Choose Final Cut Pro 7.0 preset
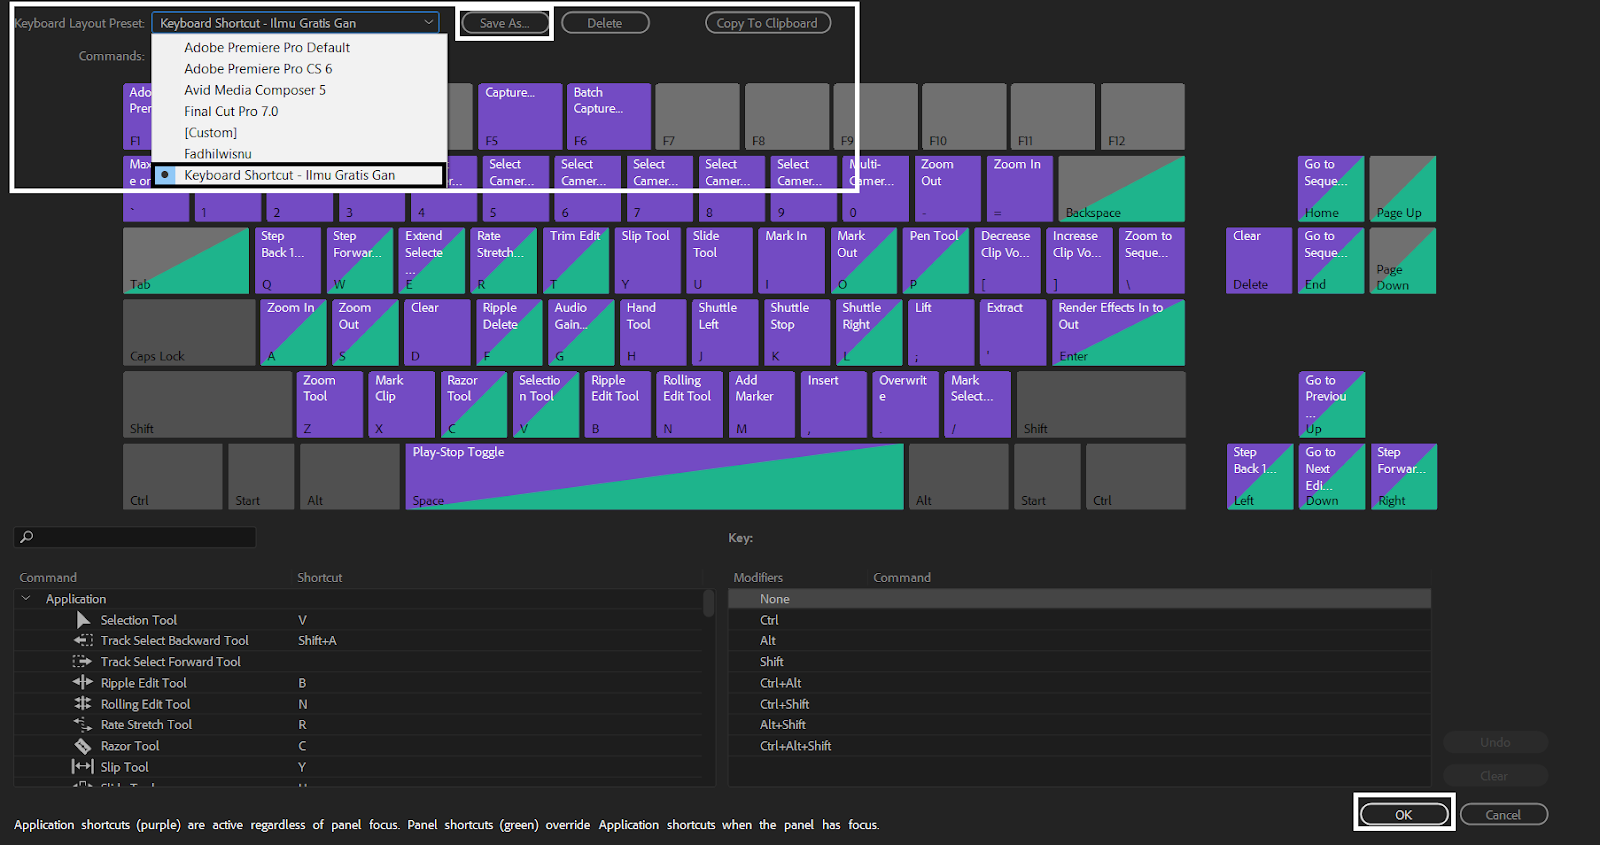 click(231, 111)
